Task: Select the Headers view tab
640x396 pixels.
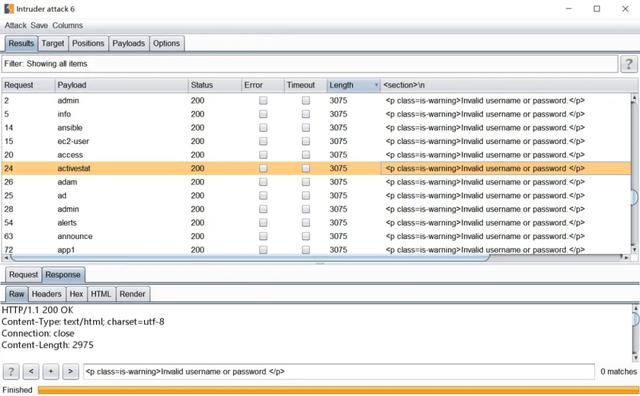Action: pos(47,294)
